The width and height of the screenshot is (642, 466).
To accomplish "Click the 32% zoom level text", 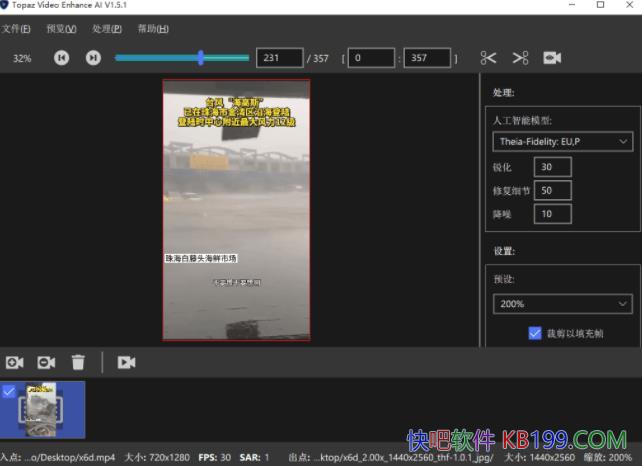I will point(22,59).
